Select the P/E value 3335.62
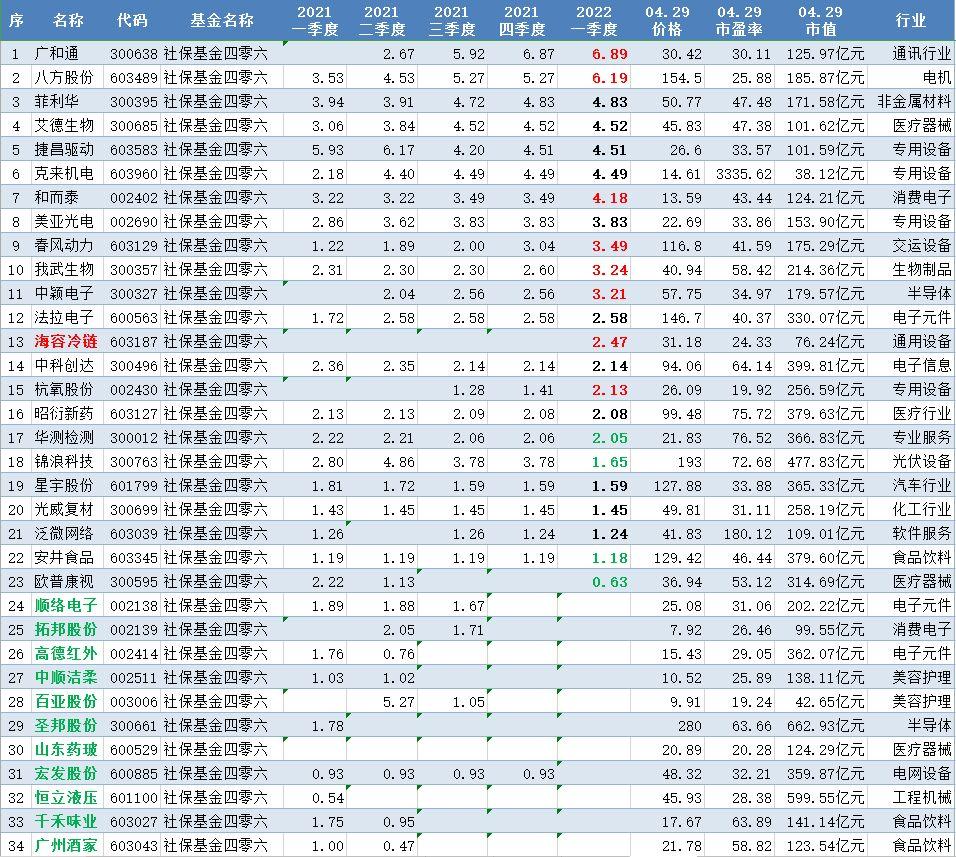This screenshot has height=857, width=956. 744,174
